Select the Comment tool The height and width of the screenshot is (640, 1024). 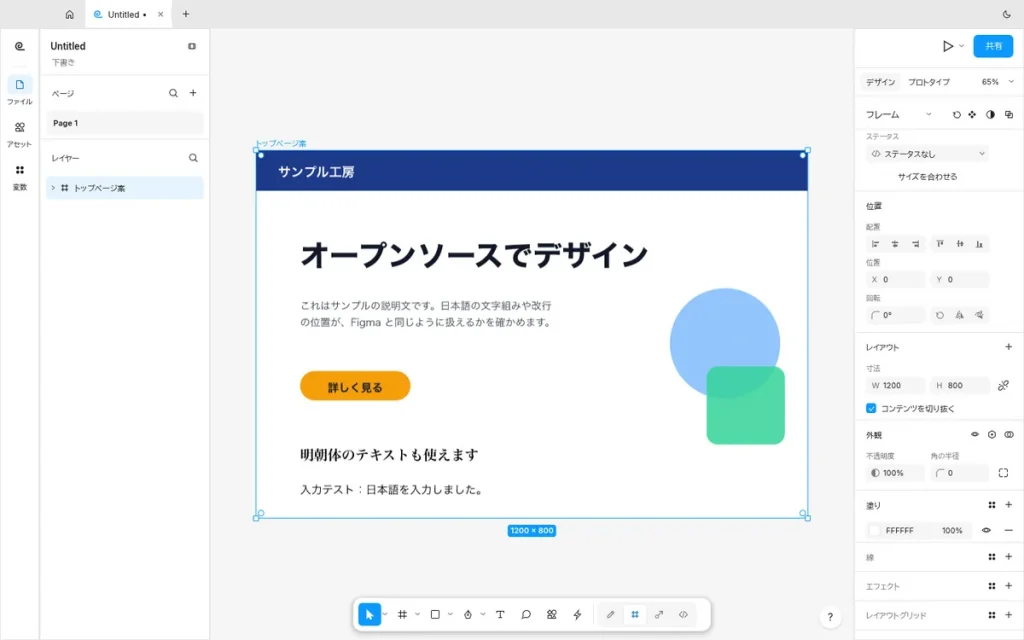point(526,615)
